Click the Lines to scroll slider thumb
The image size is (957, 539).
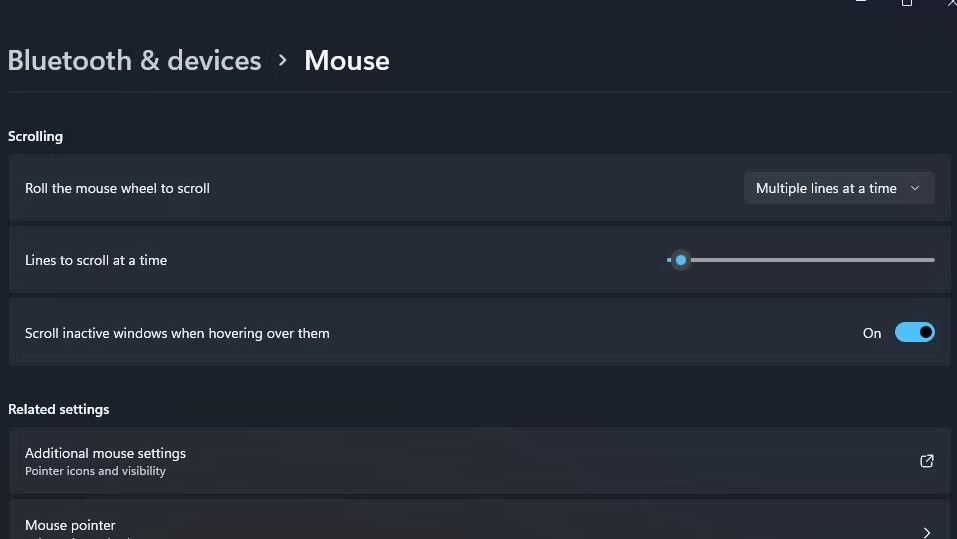point(681,260)
